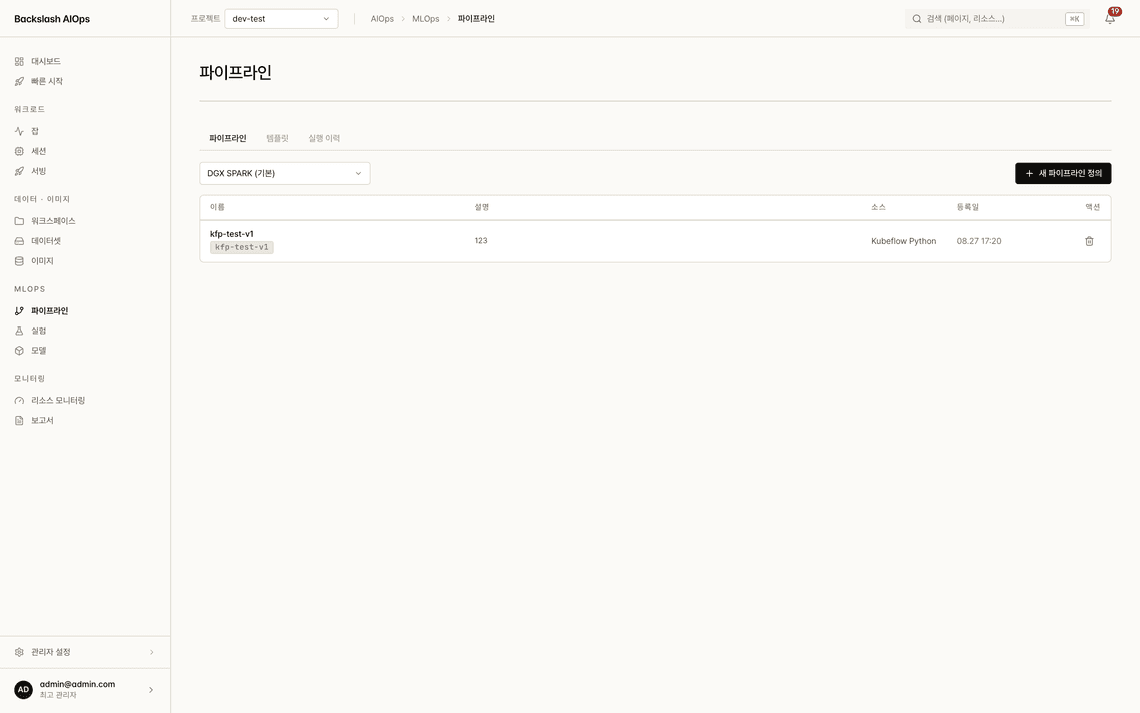Click the 세션 session icon

coord(19,151)
